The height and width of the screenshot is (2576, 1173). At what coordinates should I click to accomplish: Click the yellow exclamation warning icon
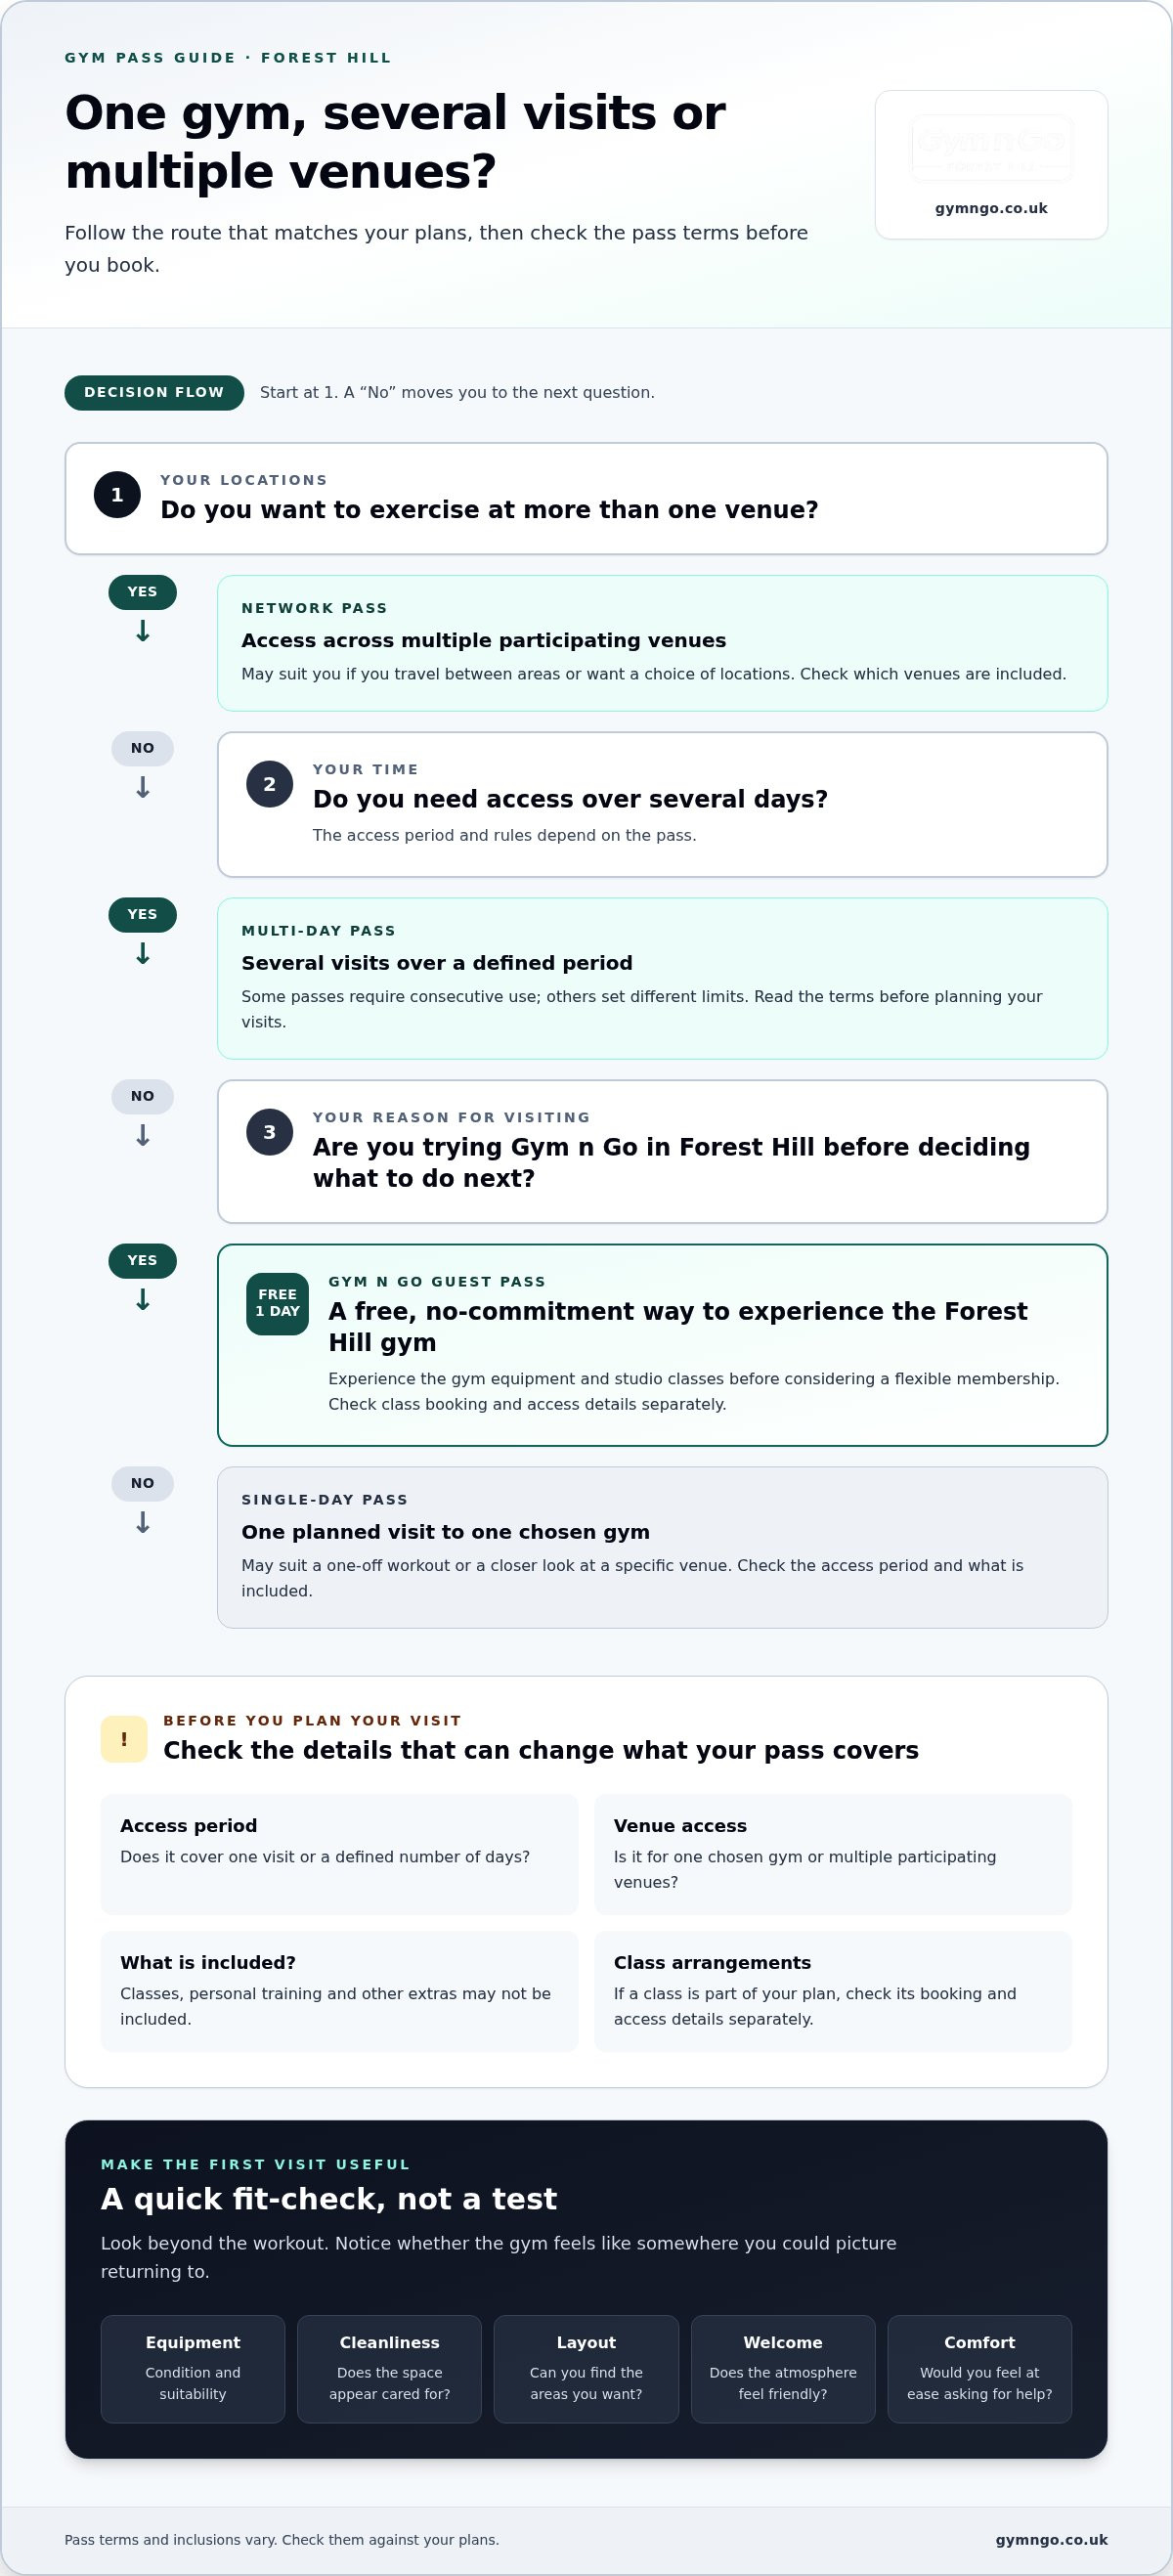124,1739
